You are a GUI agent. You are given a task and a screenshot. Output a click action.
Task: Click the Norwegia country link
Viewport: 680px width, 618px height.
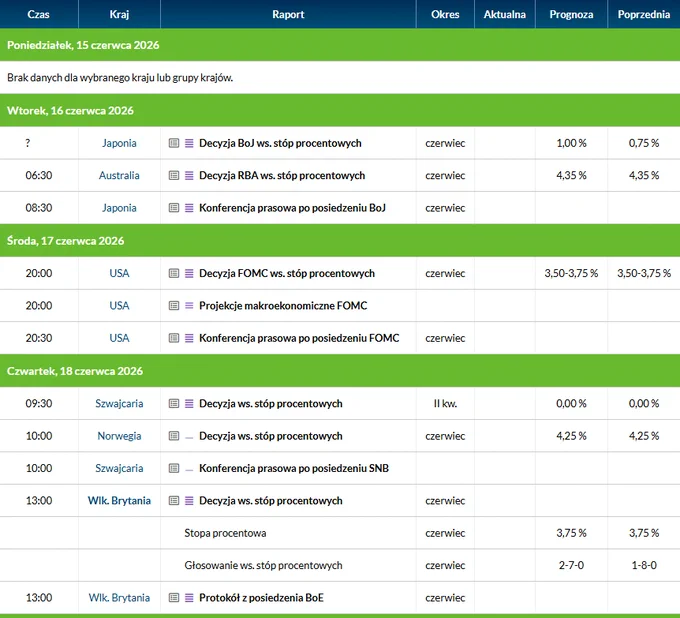coord(119,436)
